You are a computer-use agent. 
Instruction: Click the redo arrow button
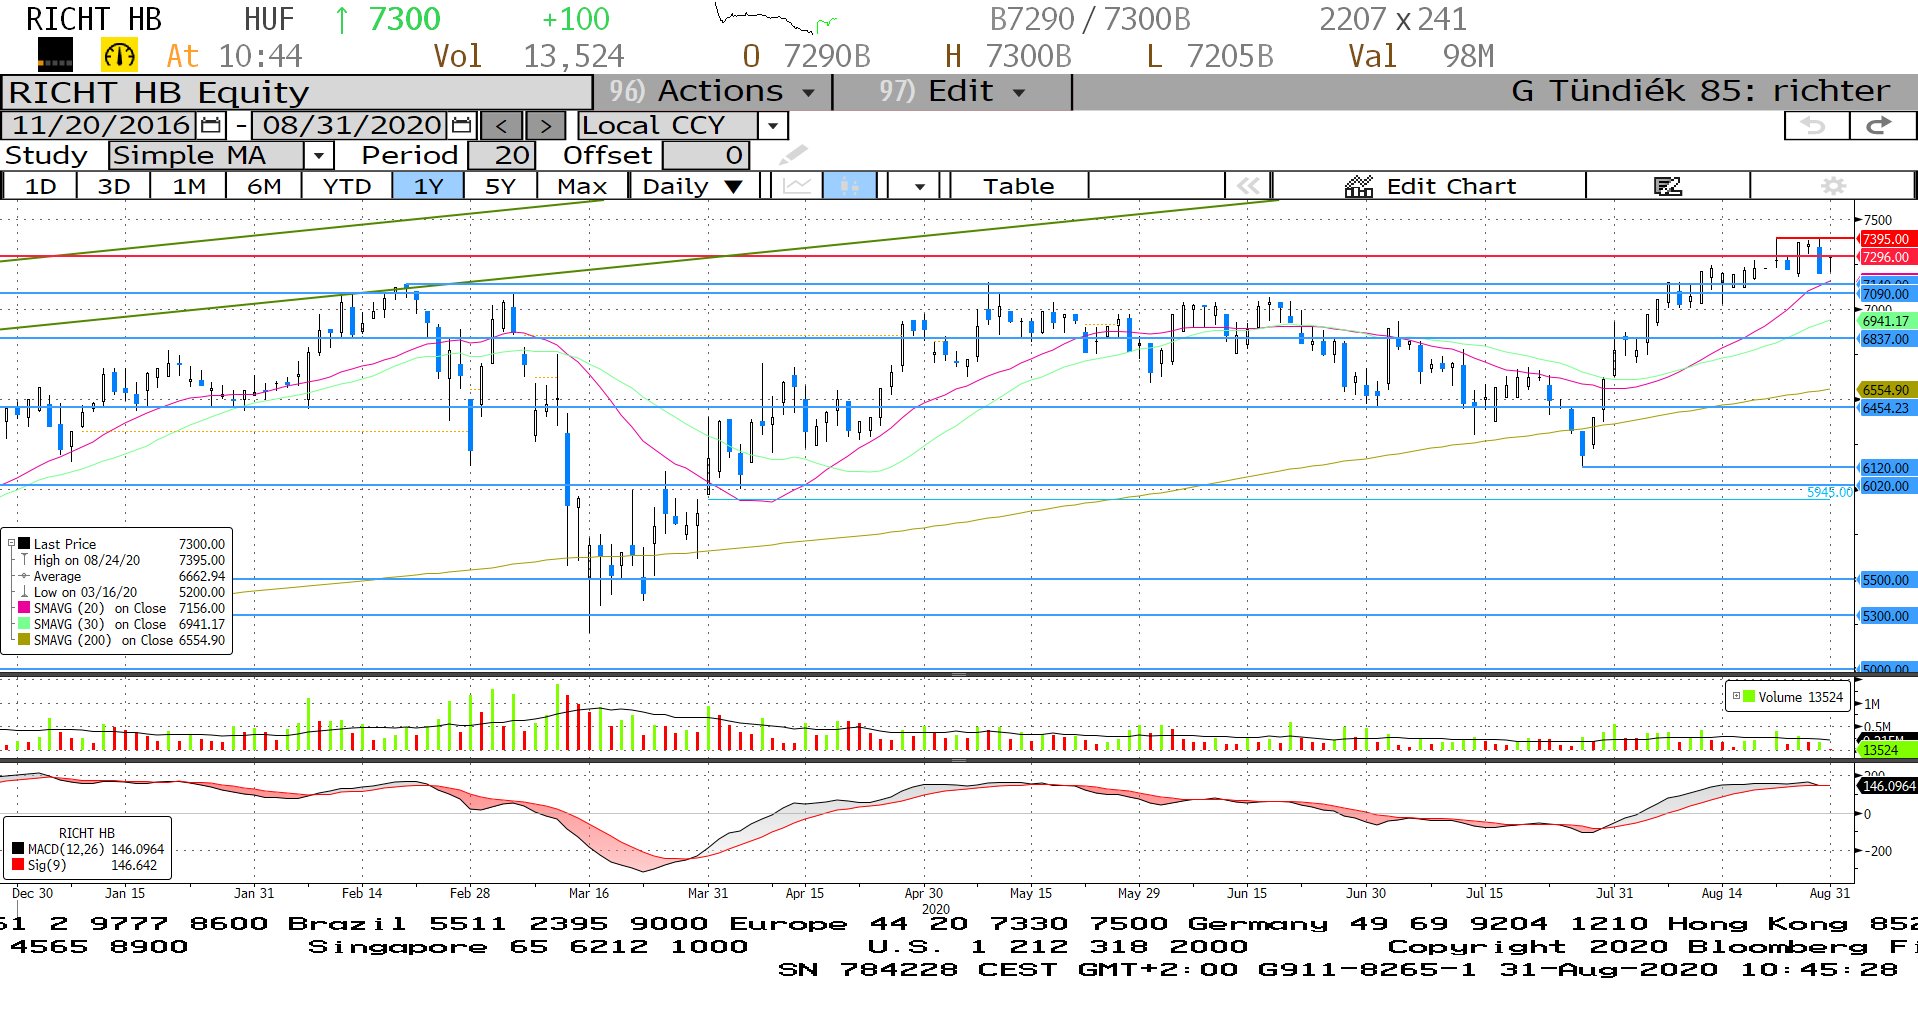1881,126
